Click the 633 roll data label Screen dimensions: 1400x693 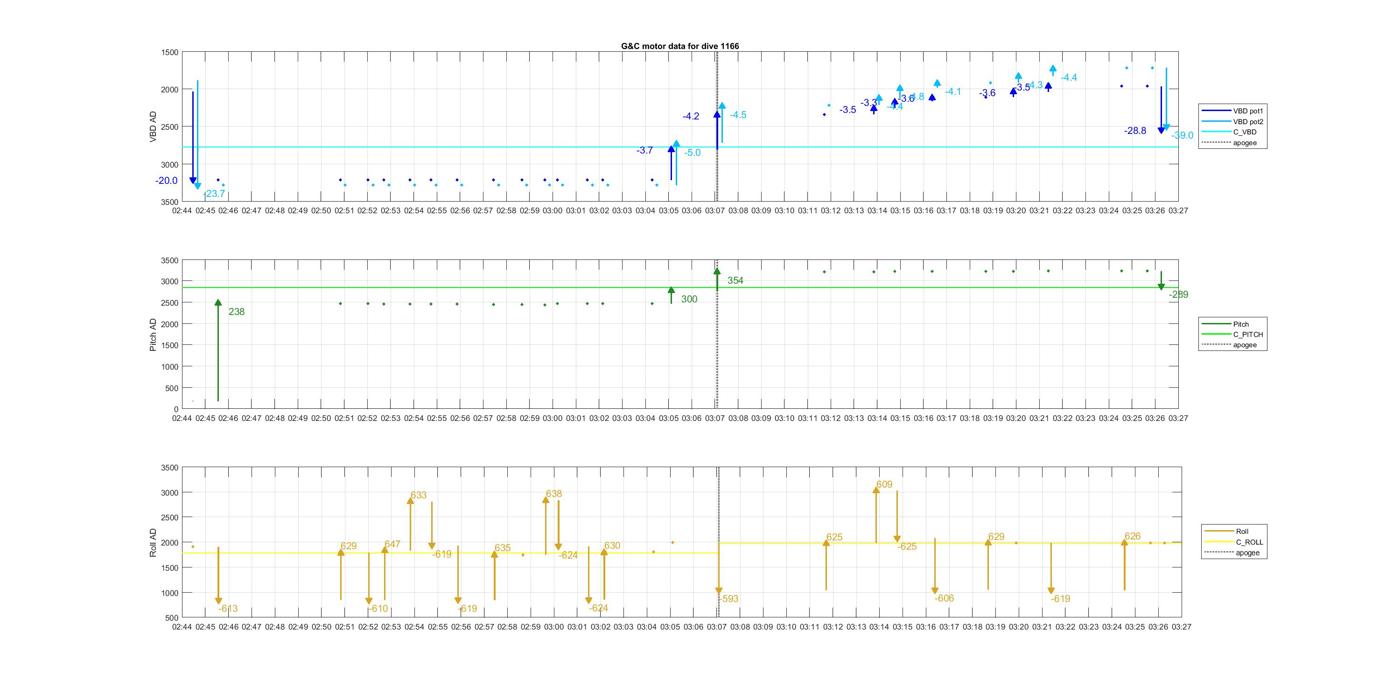(418, 496)
